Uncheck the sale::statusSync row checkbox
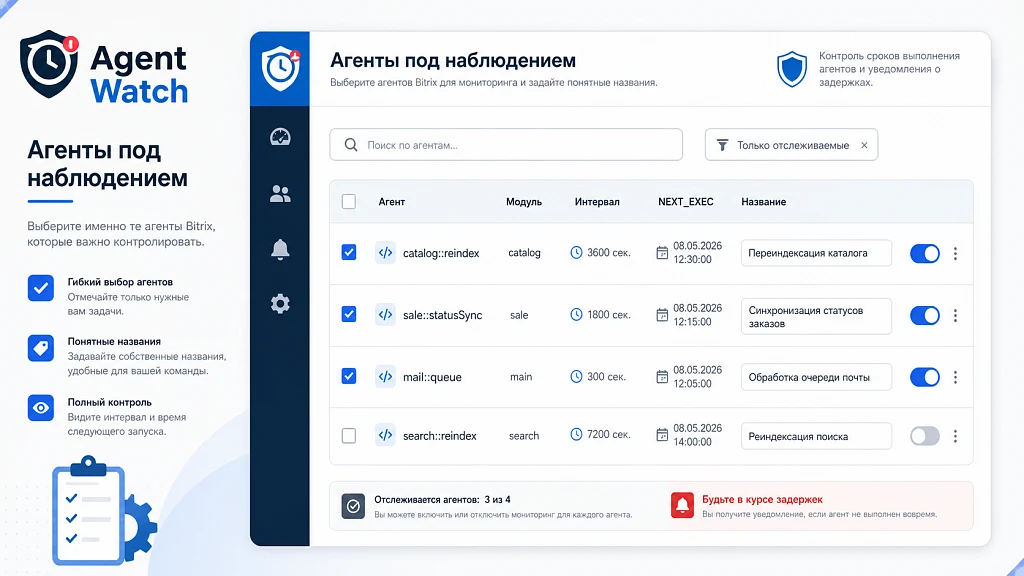This screenshot has height=576, width=1024. tap(349, 314)
